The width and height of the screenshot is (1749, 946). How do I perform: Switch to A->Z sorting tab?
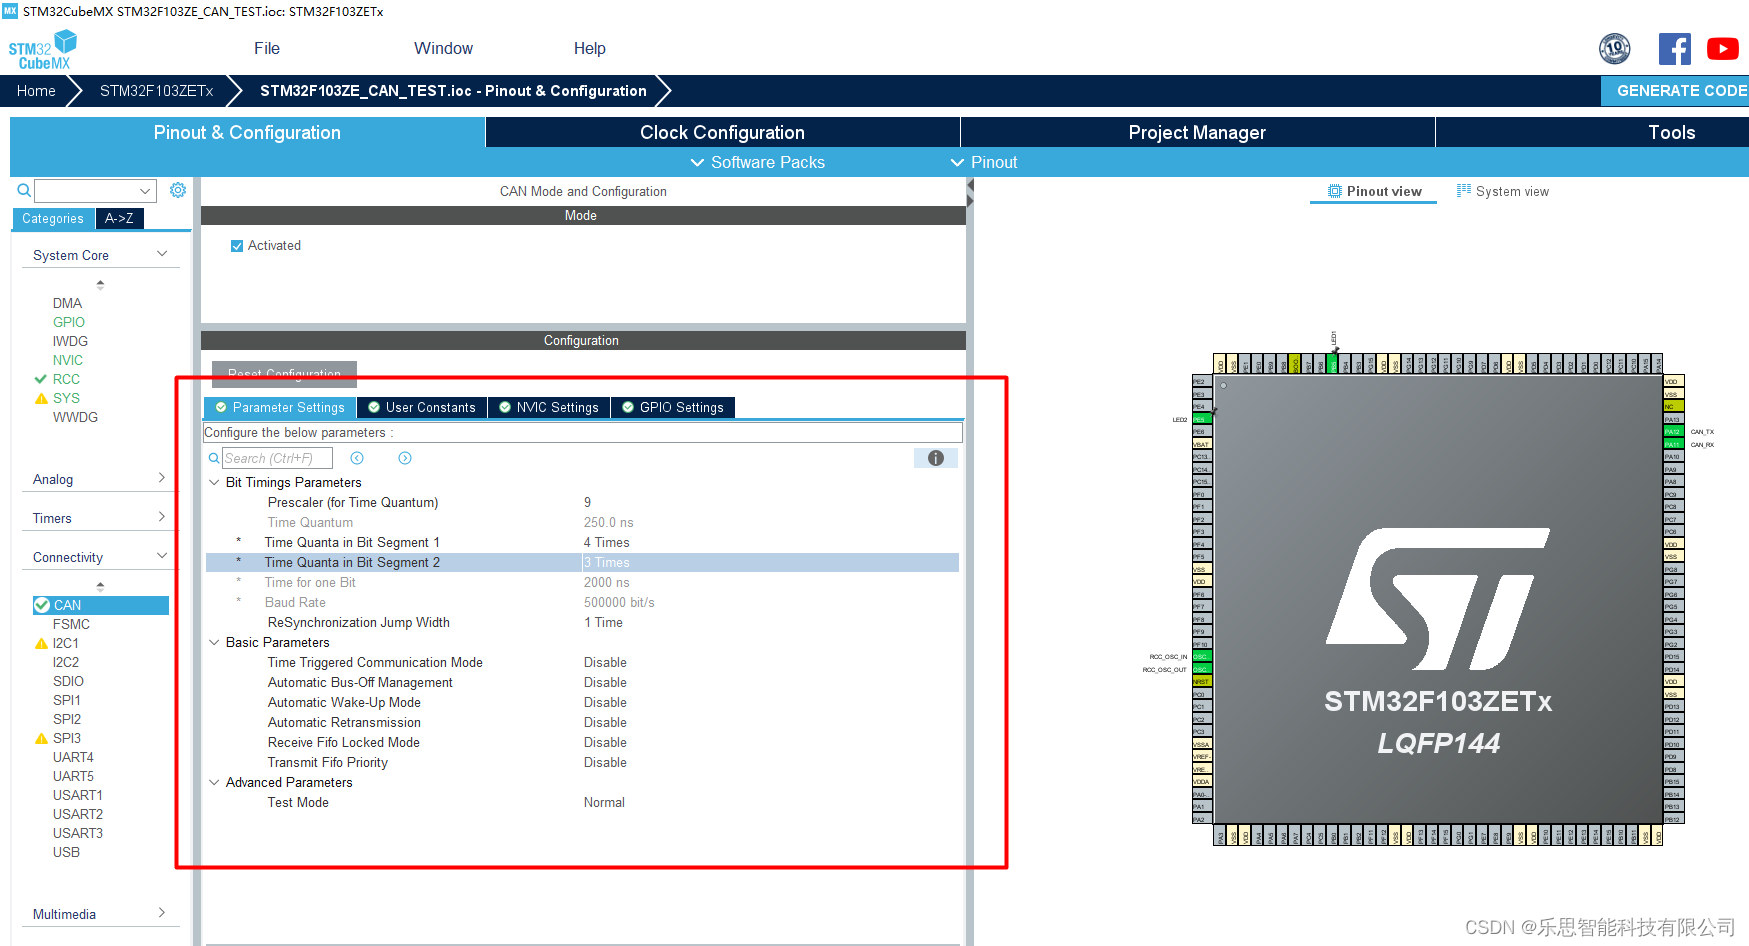tap(119, 218)
